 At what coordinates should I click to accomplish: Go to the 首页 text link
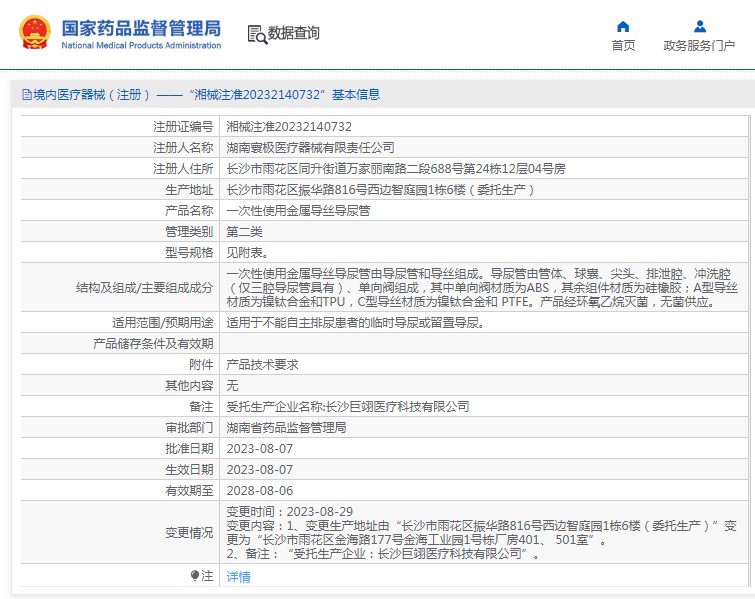click(623, 46)
